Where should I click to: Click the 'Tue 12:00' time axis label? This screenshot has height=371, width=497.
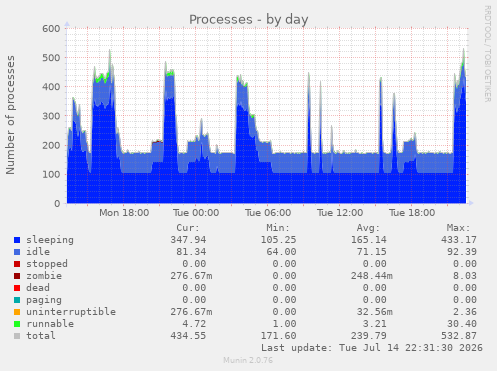tap(340, 213)
